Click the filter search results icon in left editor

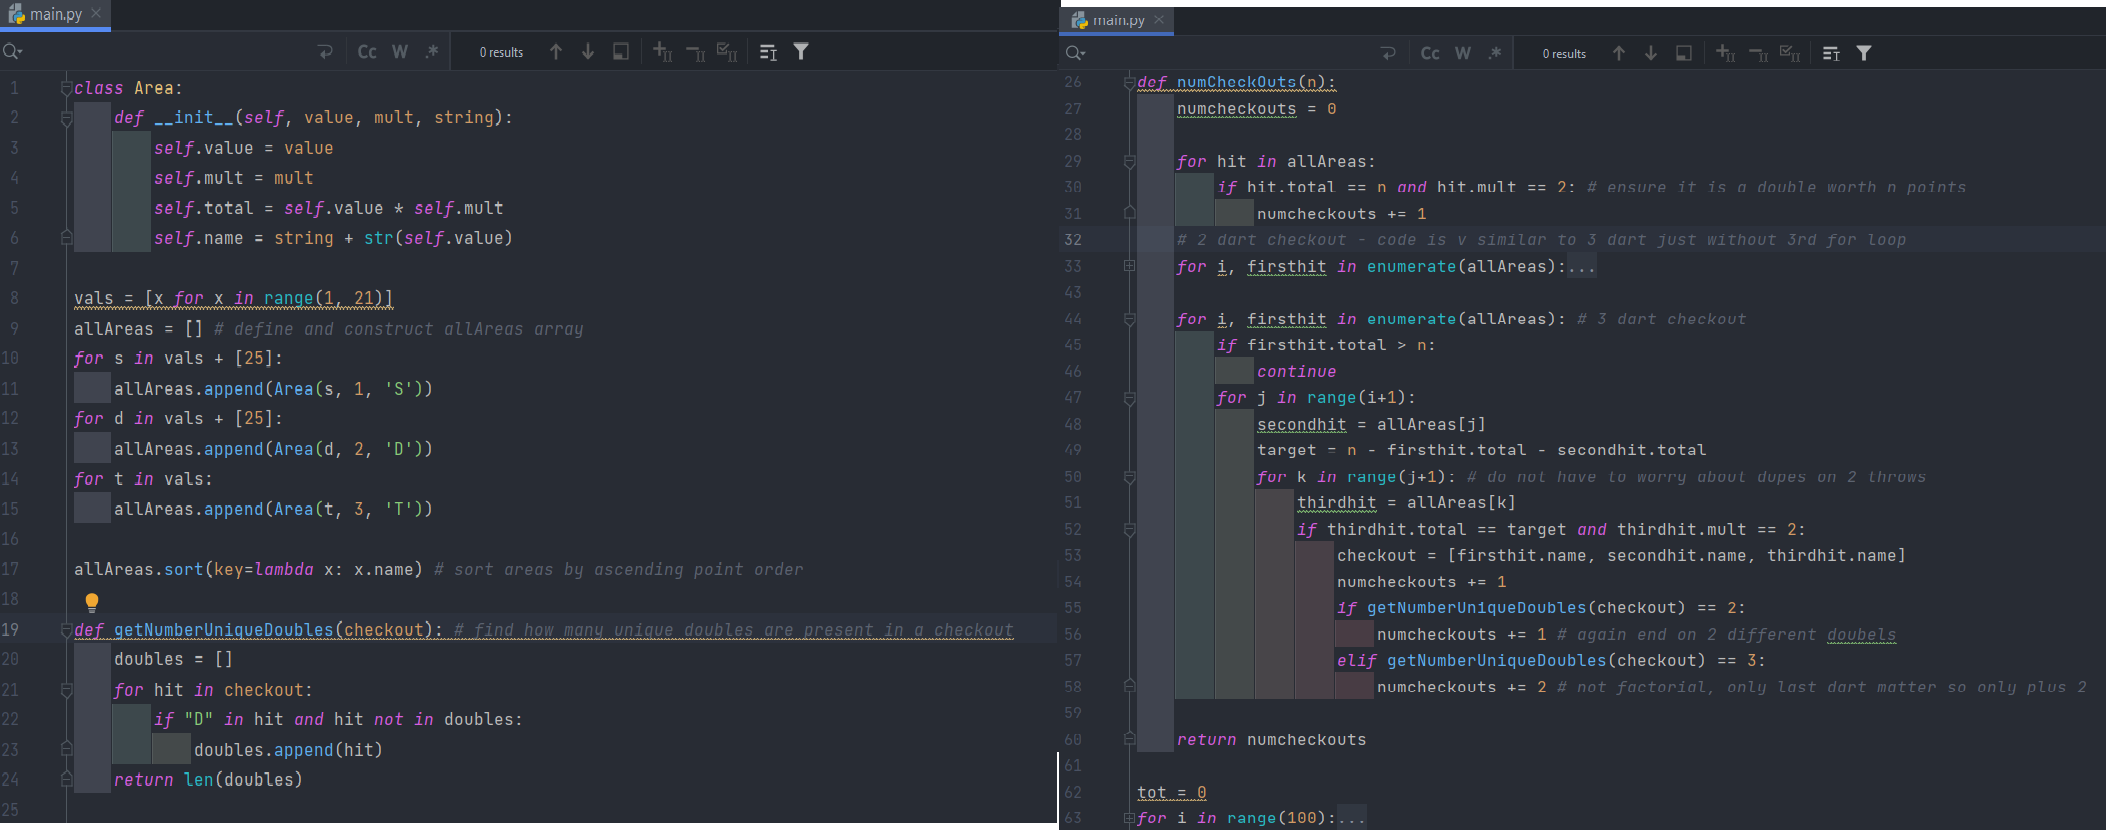tap(801, 52)
